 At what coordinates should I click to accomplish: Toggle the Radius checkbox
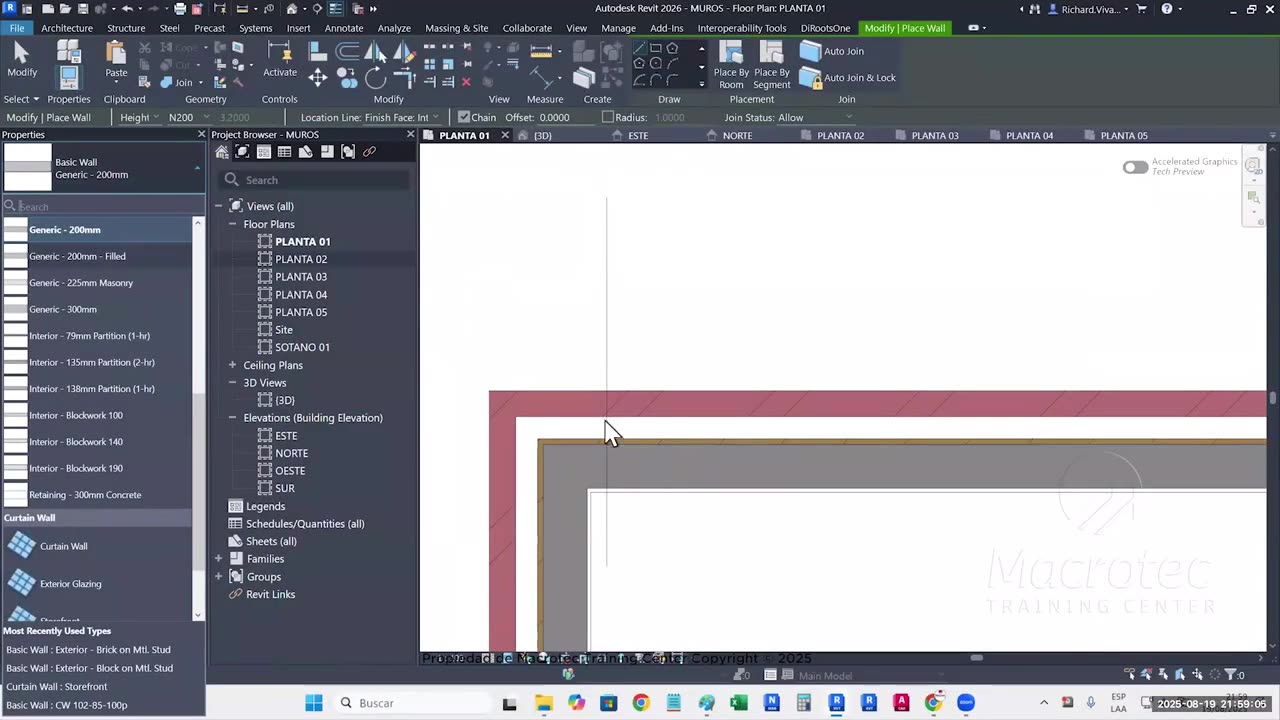point(607,117)
